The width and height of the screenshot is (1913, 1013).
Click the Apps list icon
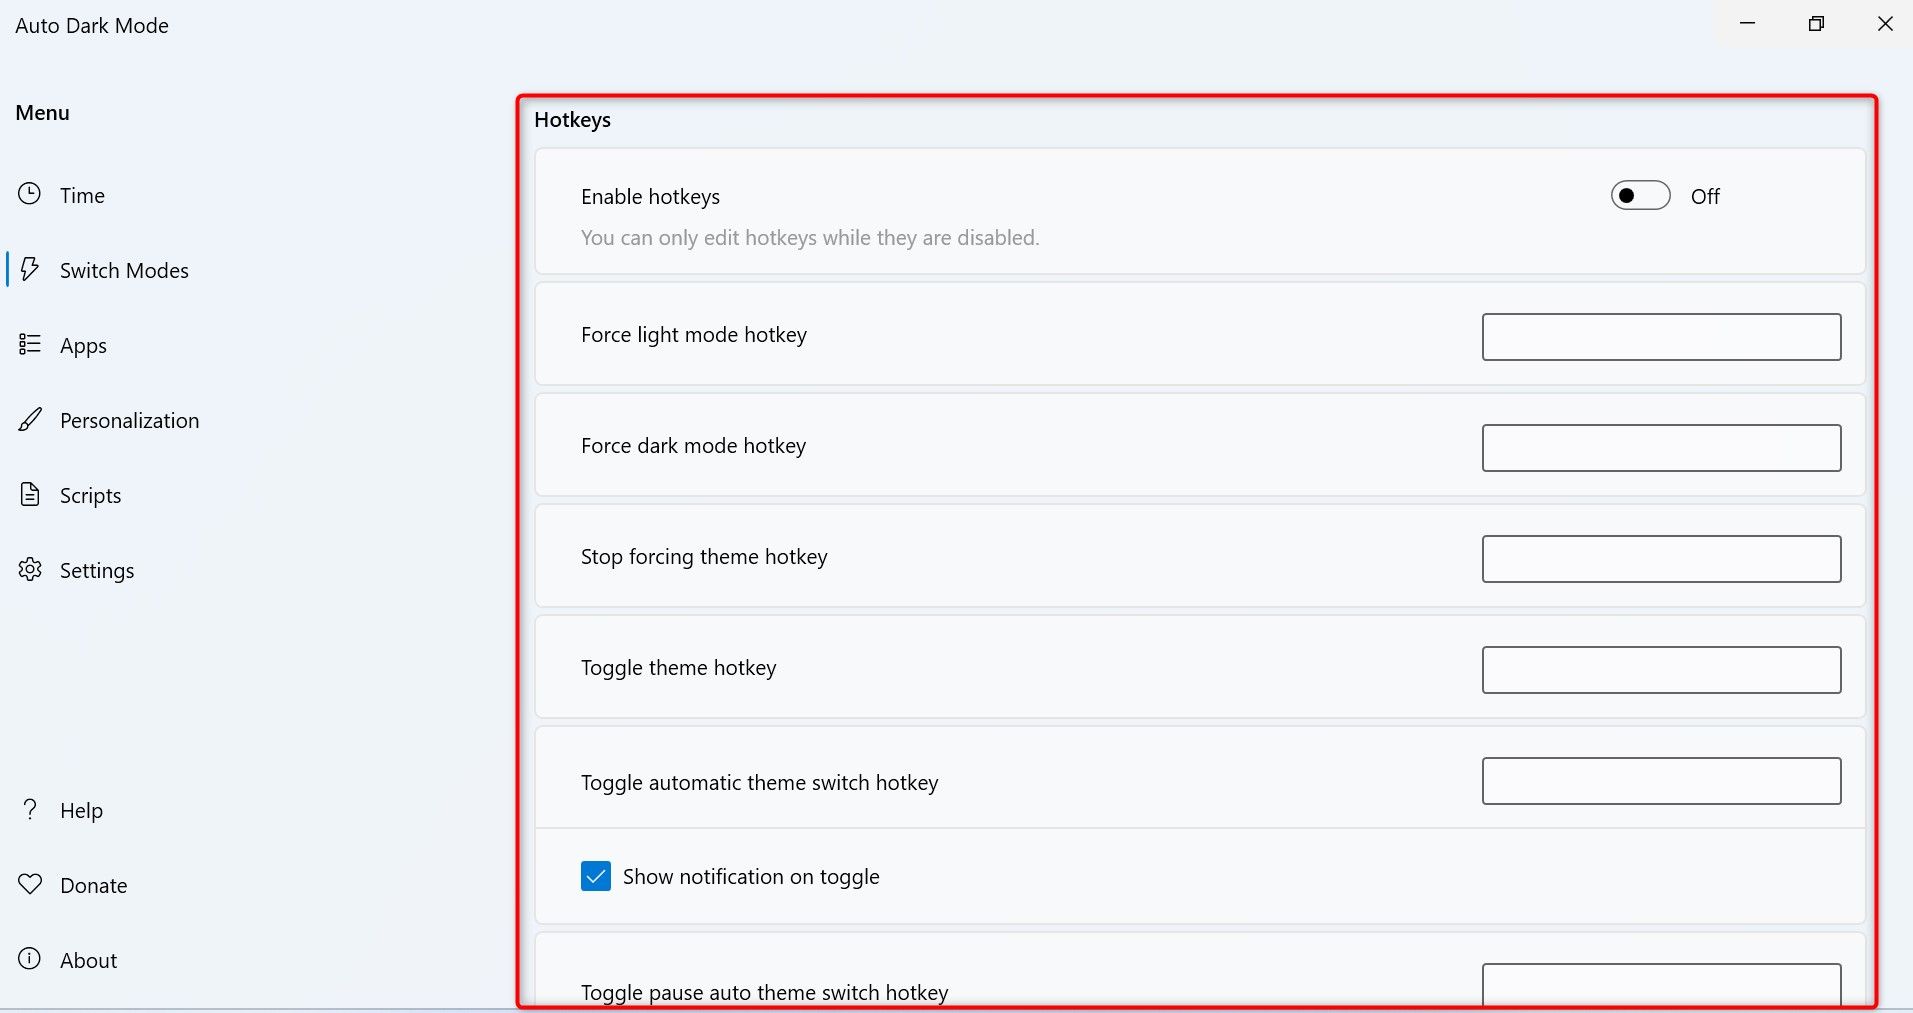pos(30,344)
